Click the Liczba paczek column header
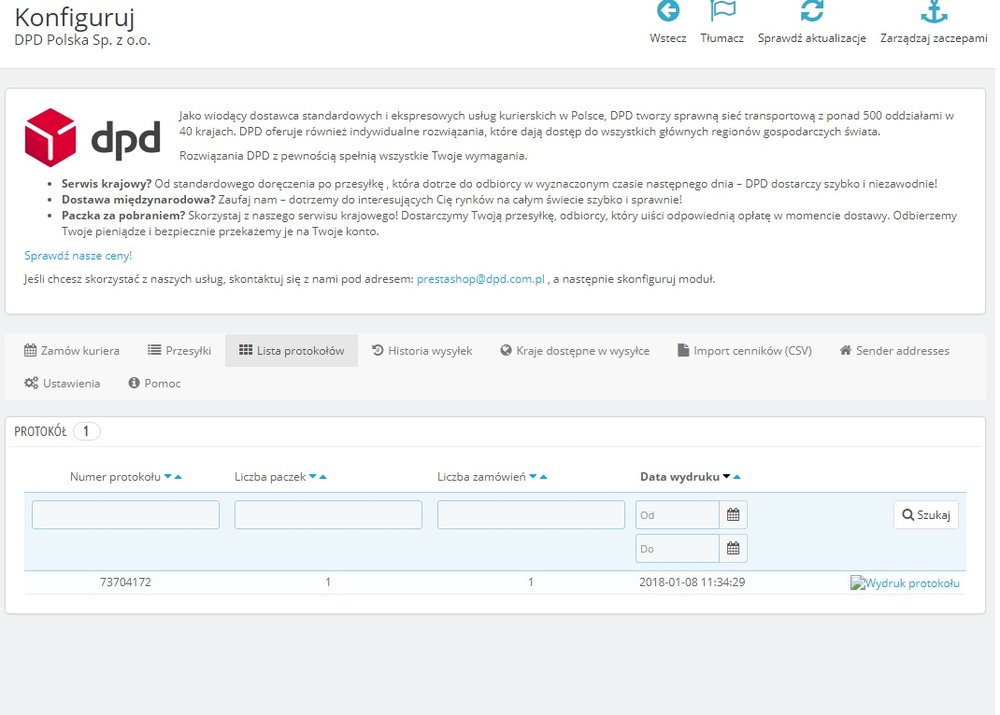 pyautogui.click(x=270, y=476)
